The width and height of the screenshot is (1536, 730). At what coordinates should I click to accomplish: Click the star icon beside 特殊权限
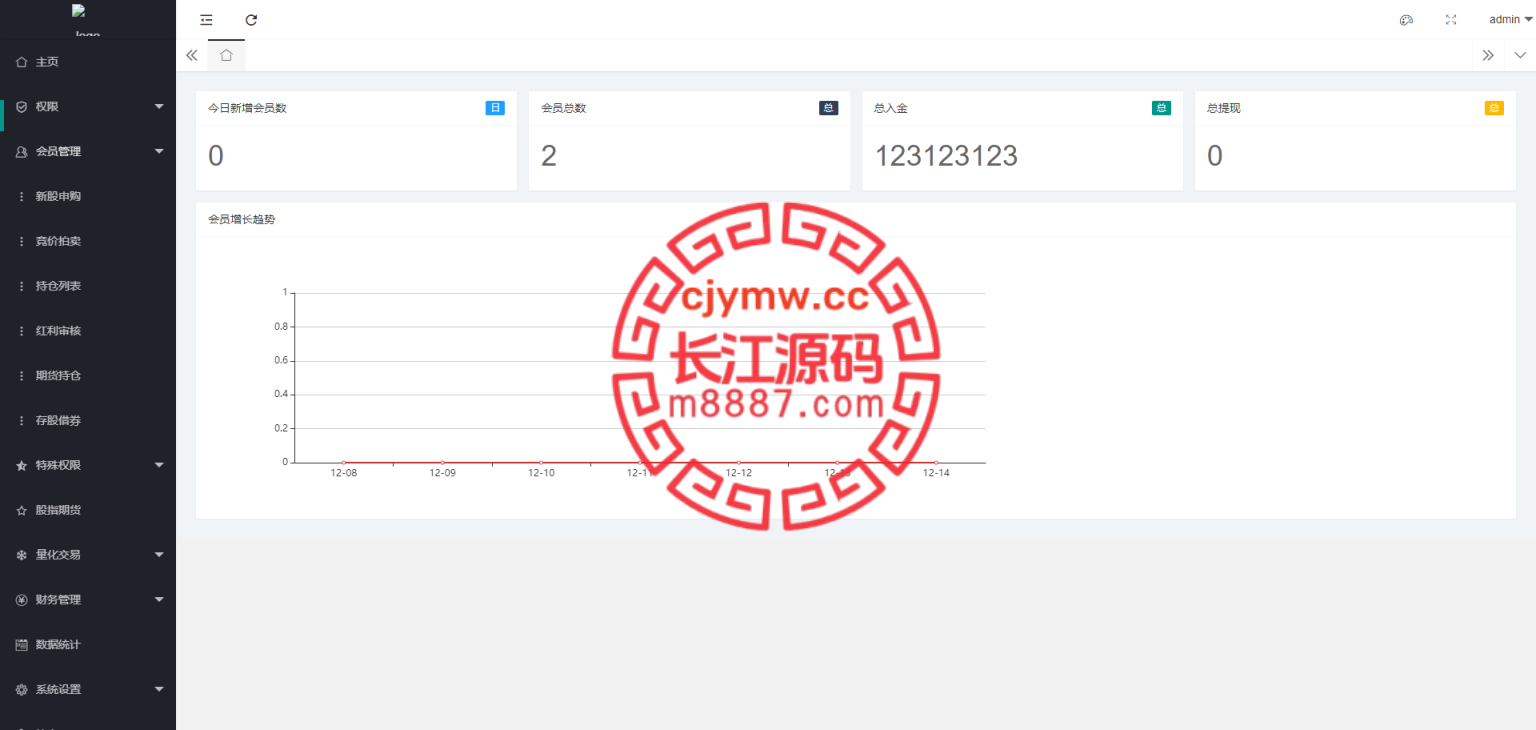pyautogui.click(x=21, y=465)
